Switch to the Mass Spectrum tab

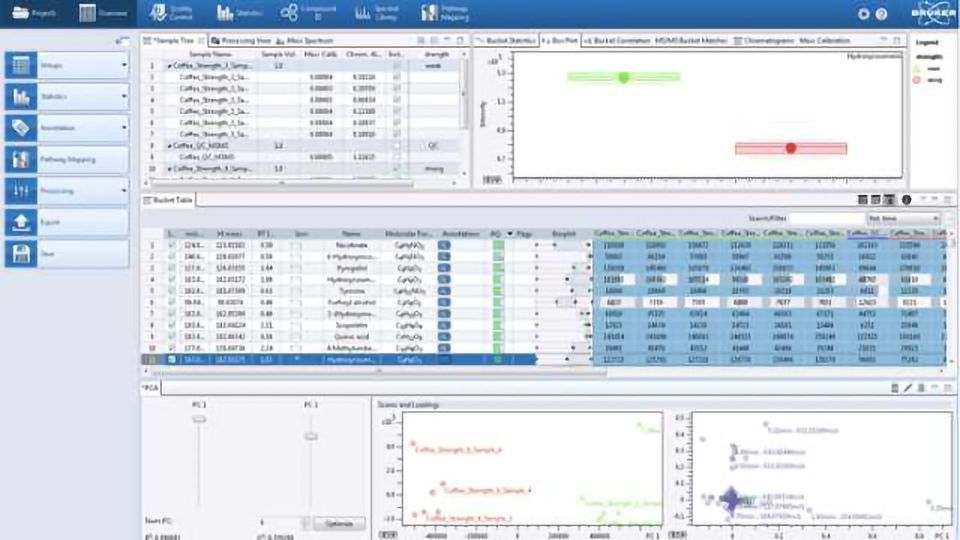click(304, 40)
